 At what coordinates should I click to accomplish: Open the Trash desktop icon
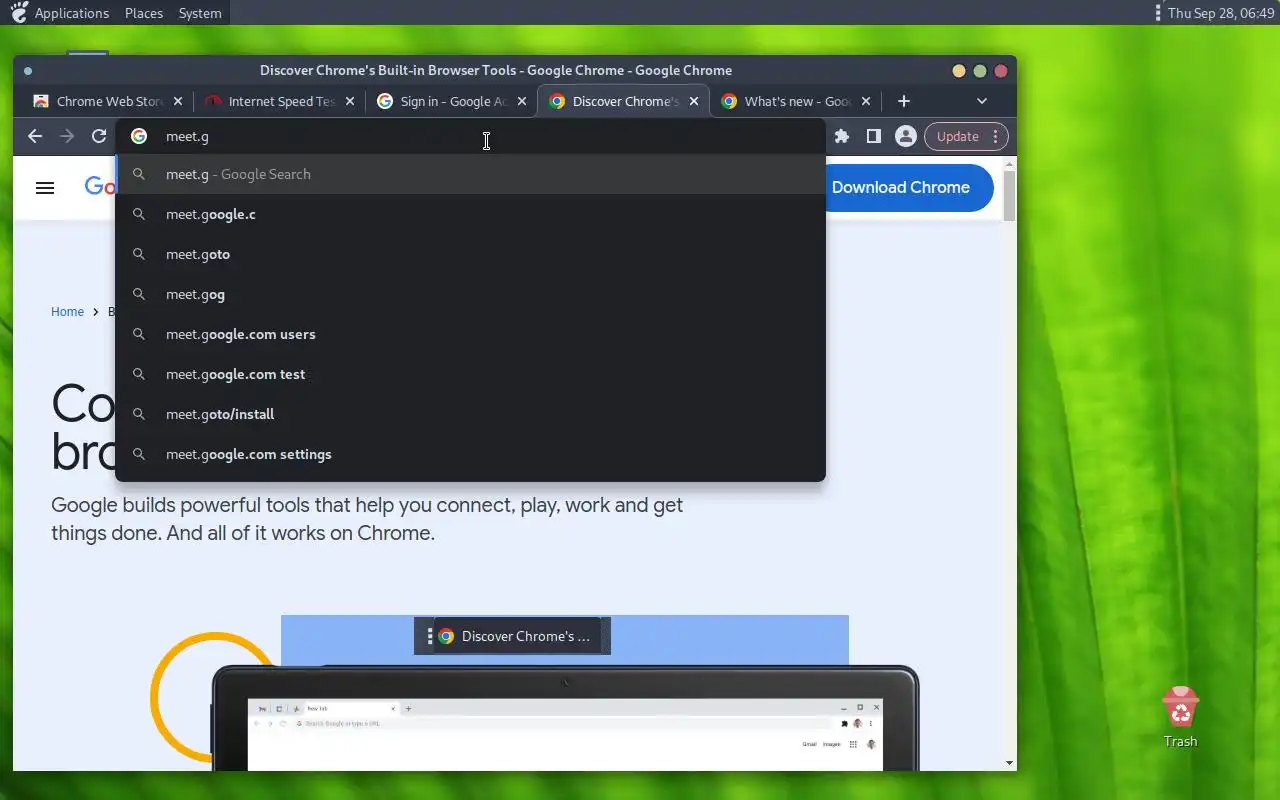[1181, 717]
